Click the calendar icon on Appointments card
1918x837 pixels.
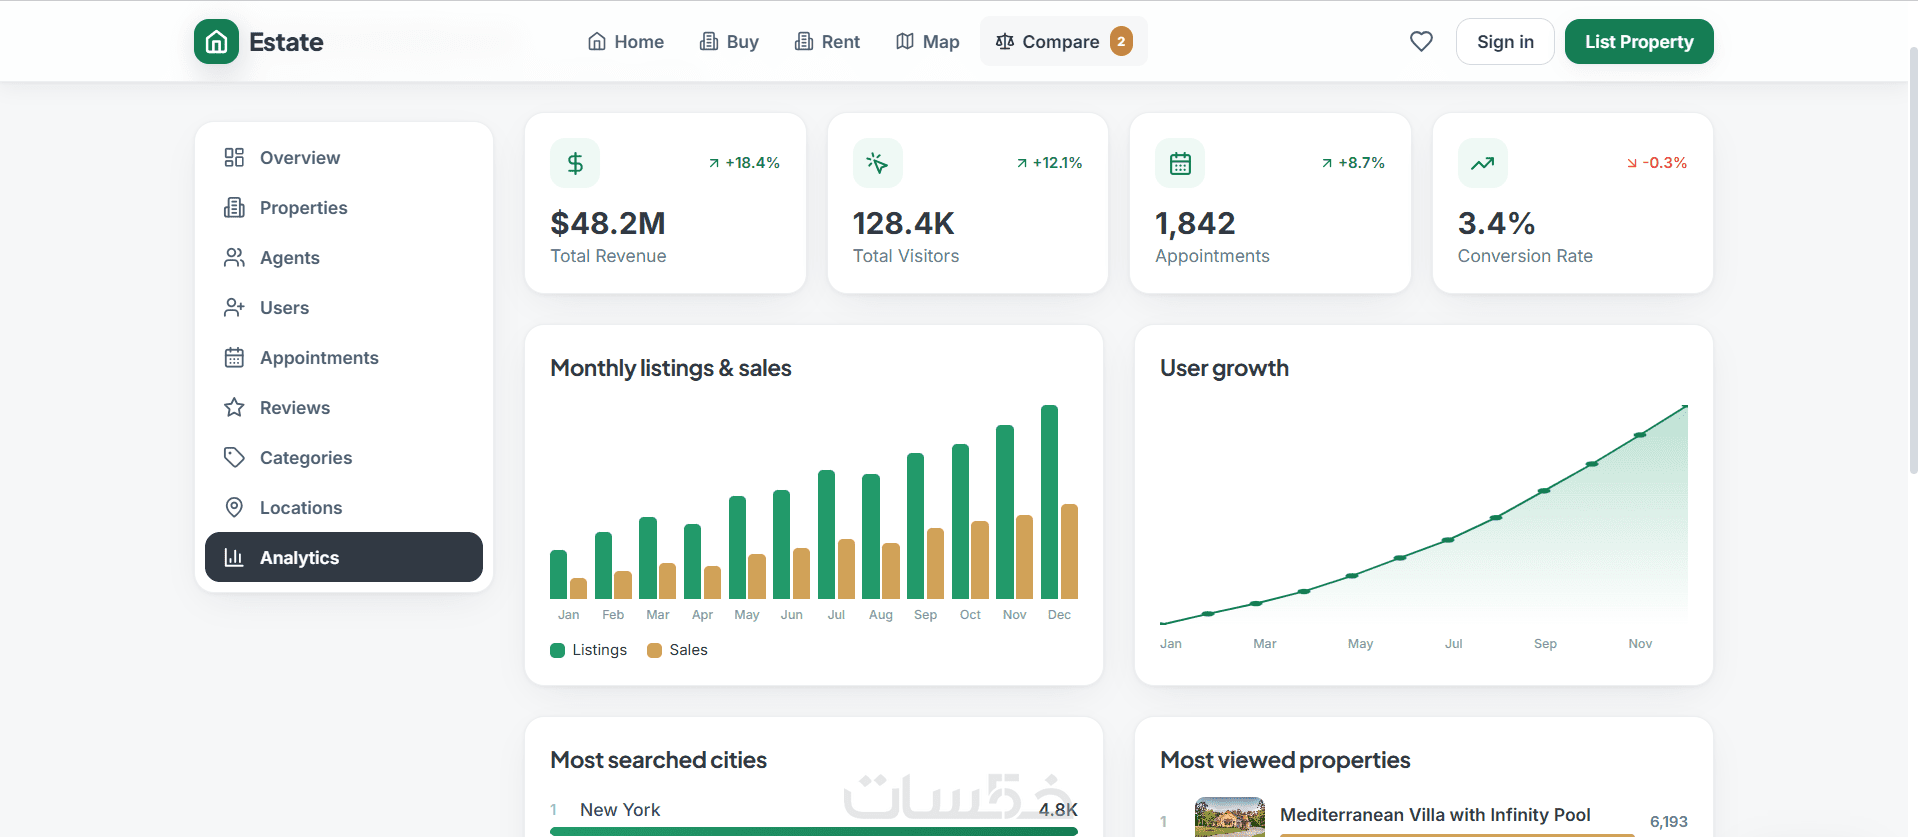tap(1180, 163)
